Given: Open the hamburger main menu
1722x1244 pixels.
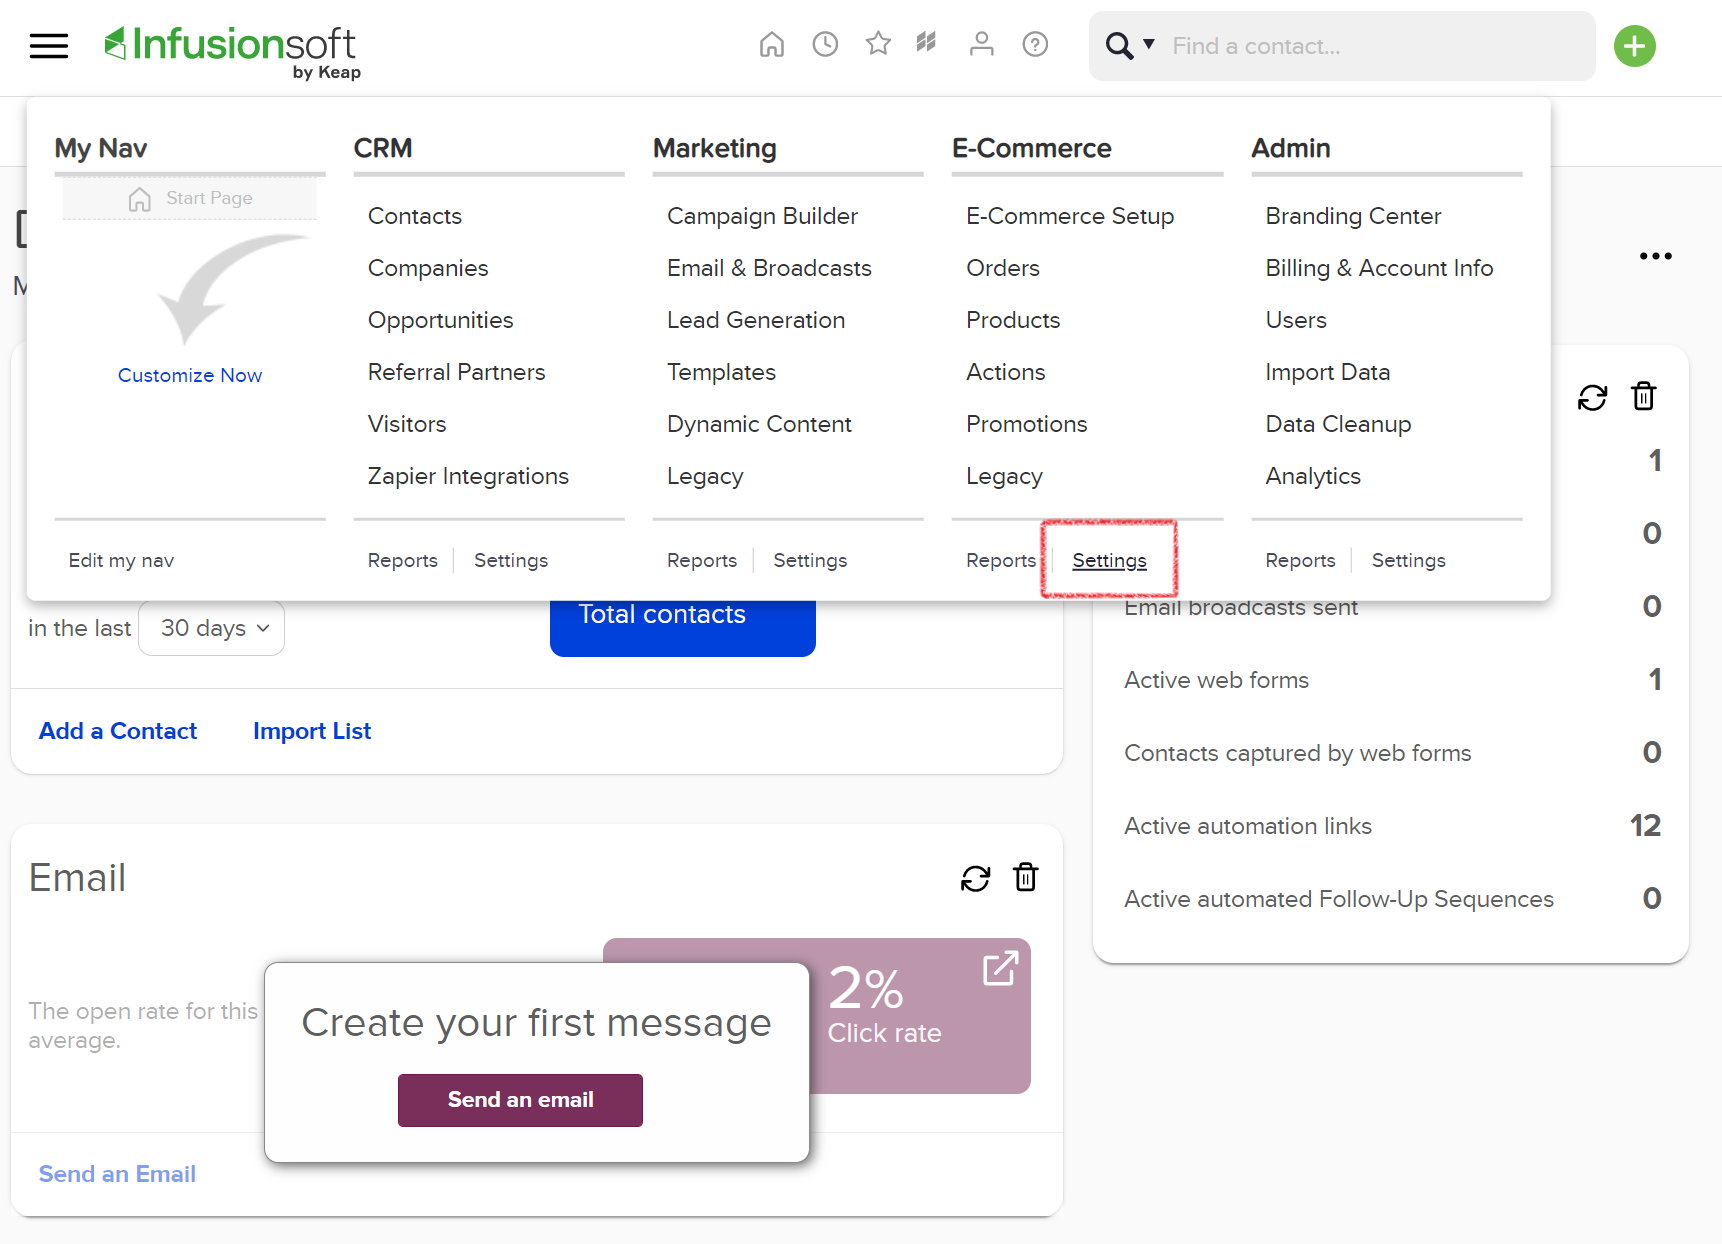Looking at the screenshot, I should coord(49,46).
